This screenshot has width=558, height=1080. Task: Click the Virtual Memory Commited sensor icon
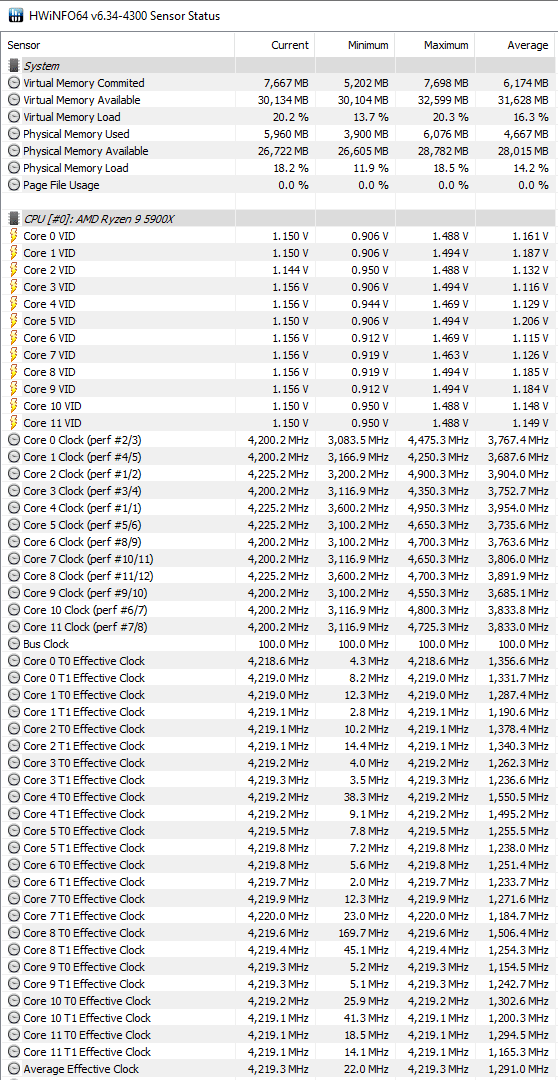(x=14, y=83)
